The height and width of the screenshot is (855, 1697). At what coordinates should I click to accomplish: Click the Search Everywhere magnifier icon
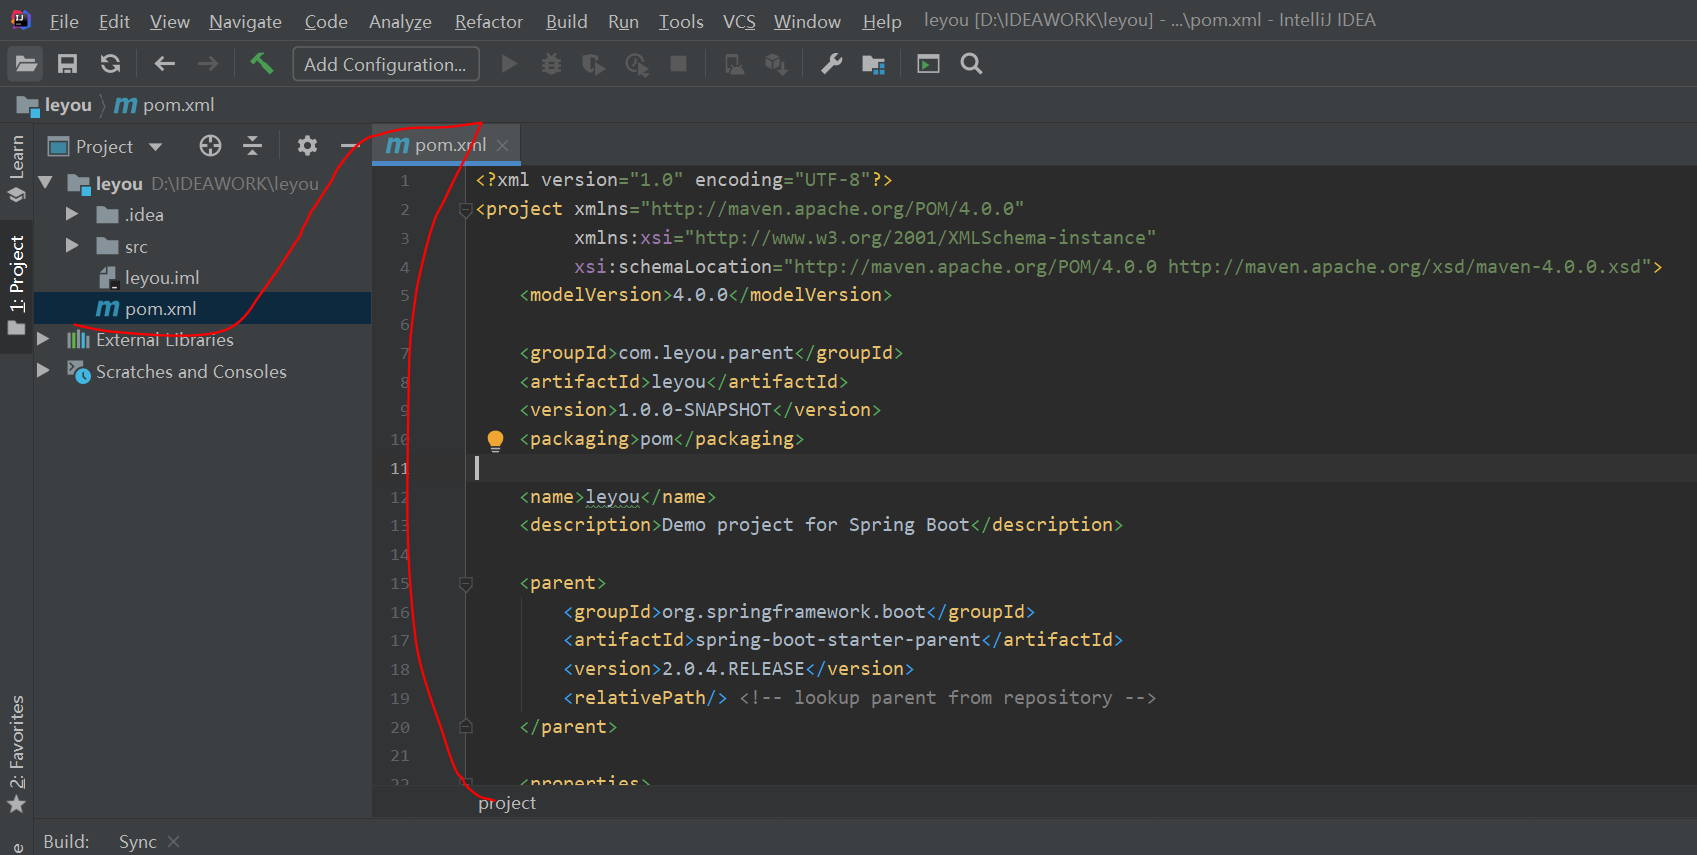click(x=971, y=64)
